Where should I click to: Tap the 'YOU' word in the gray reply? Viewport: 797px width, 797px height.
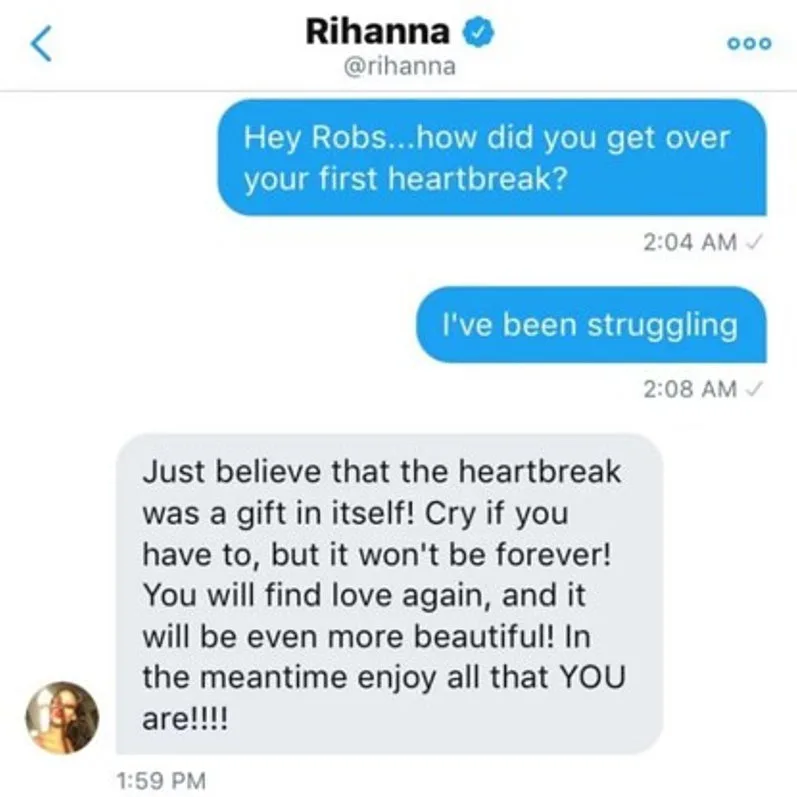[x=592, y=677]
